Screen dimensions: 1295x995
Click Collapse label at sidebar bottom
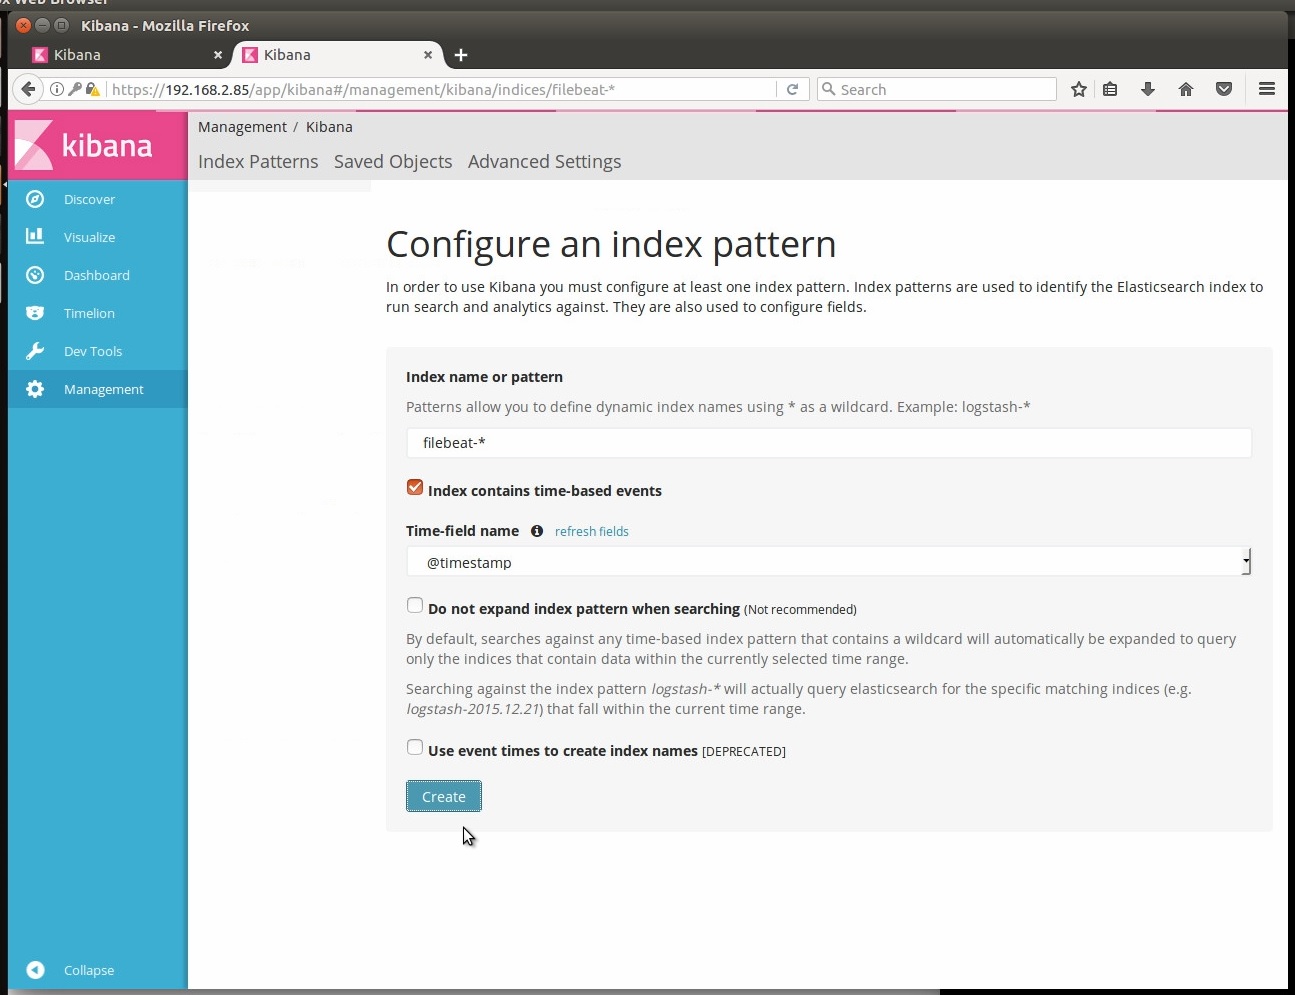[x=89, y=970]
